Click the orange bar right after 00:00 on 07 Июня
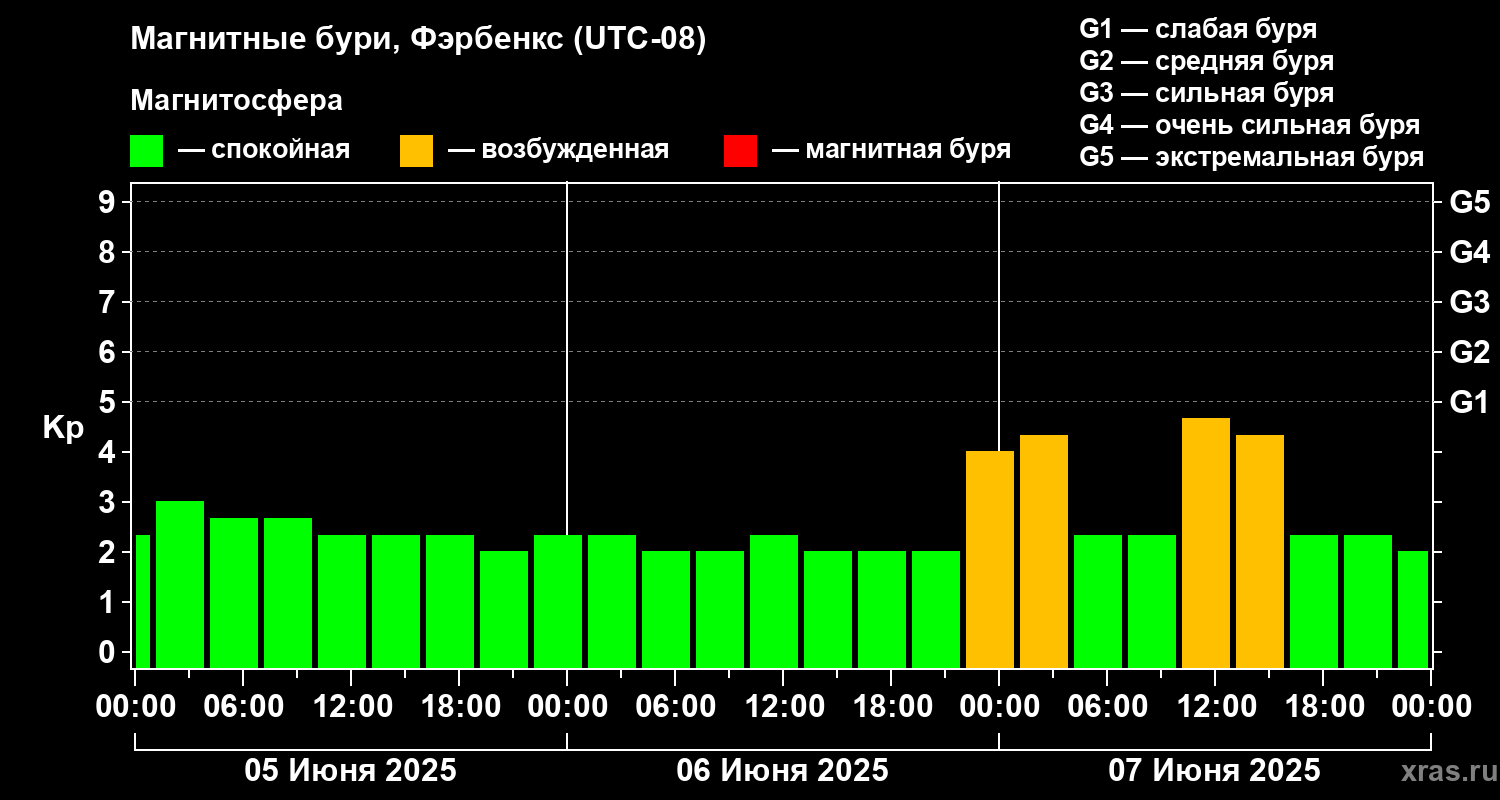 pyautogui.click(x=1044, y=551)
